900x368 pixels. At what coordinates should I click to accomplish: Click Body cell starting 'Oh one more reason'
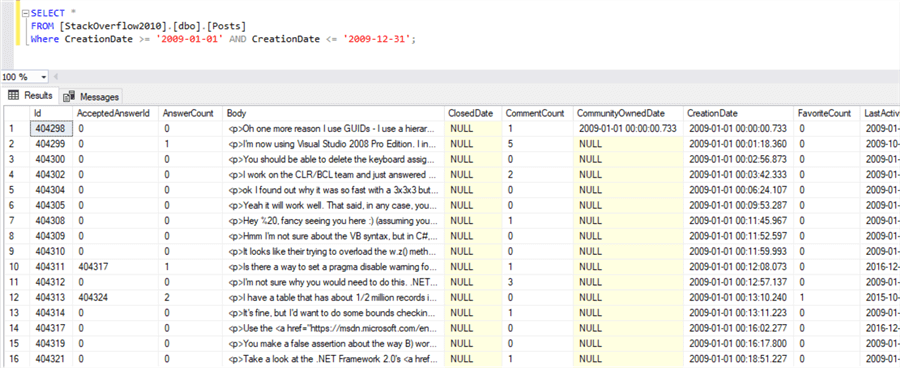[334, 128]
